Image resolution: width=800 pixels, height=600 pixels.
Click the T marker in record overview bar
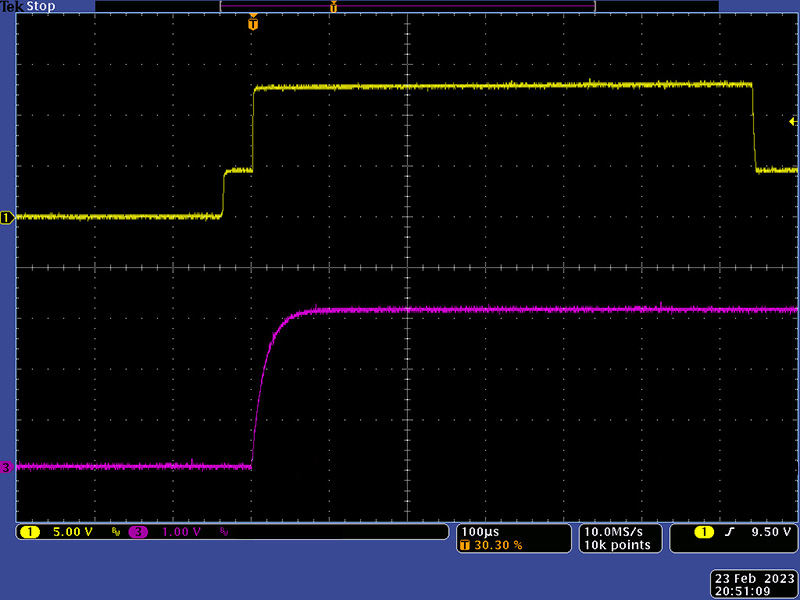333,7
